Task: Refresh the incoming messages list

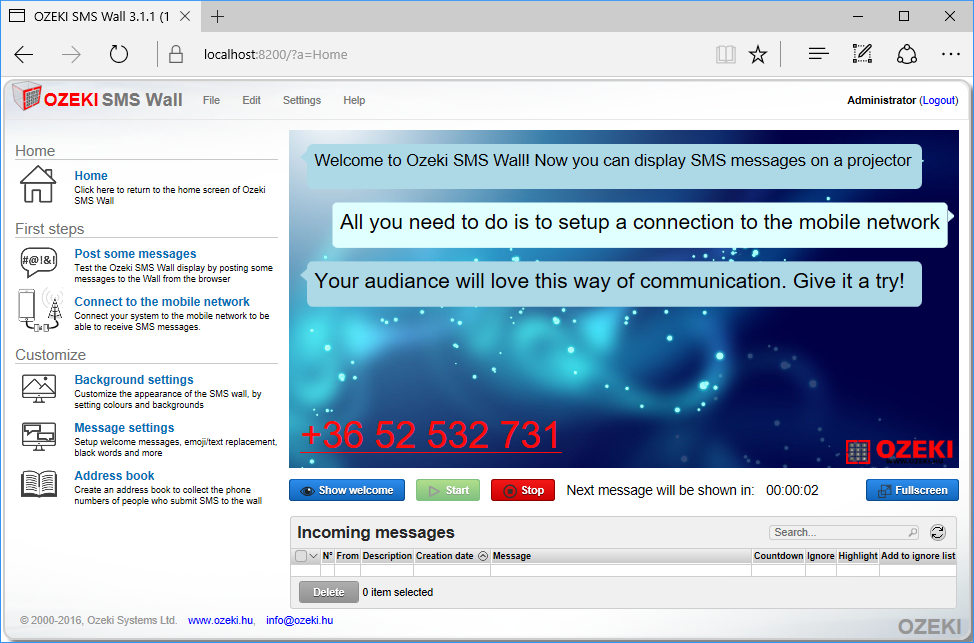Action: tap(937, 532)
